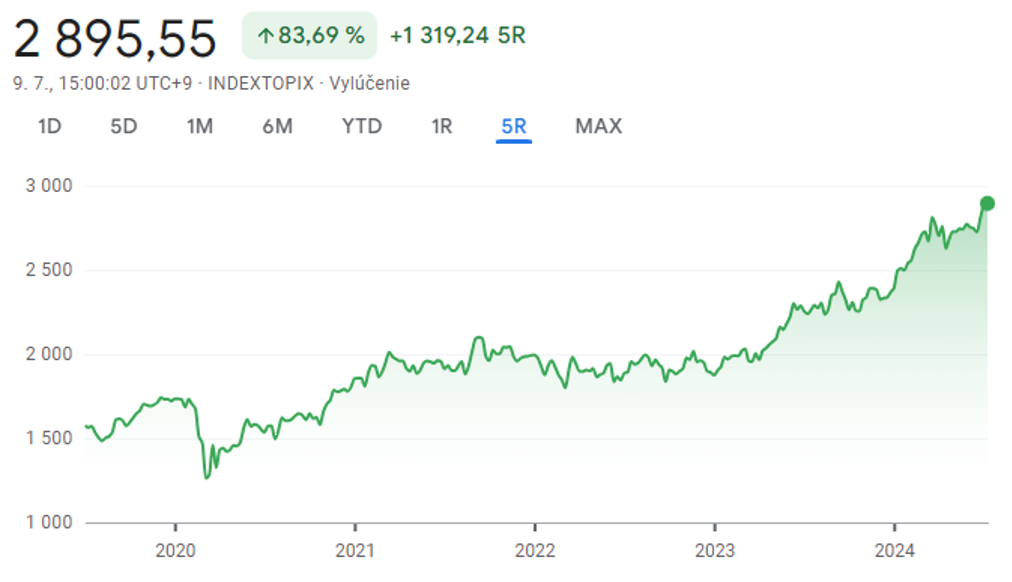The image size is (1012, 582).
Task: Select the 1R one-year range tab
Action: click(441, 126)
